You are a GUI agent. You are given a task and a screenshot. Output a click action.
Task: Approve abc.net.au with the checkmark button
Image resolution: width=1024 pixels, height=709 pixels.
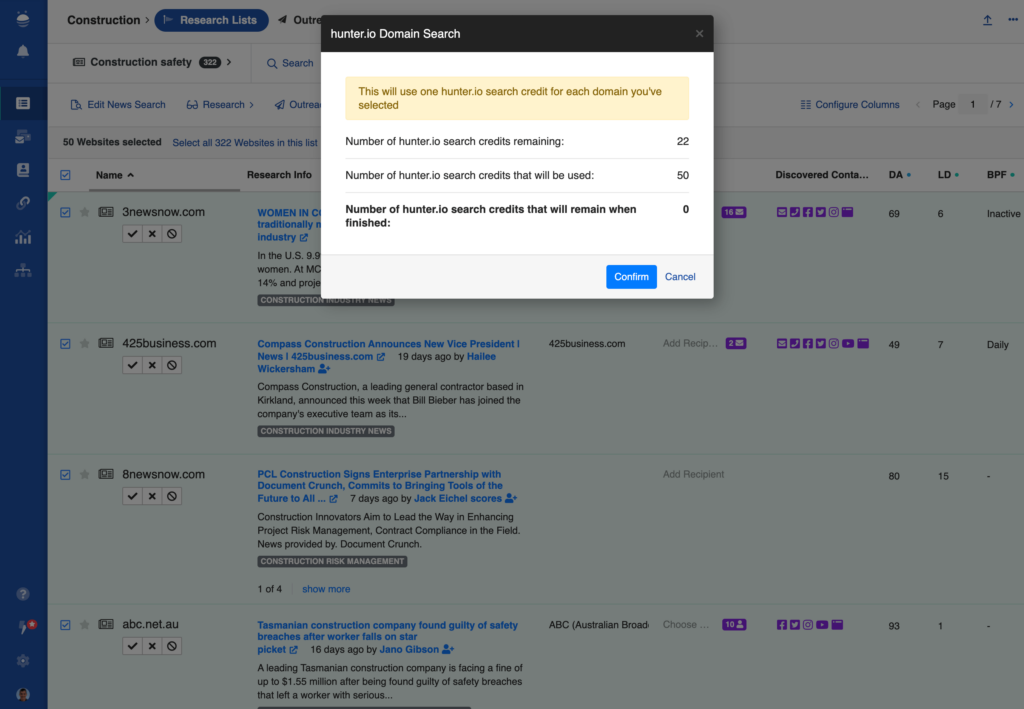(x=133, y=646)
